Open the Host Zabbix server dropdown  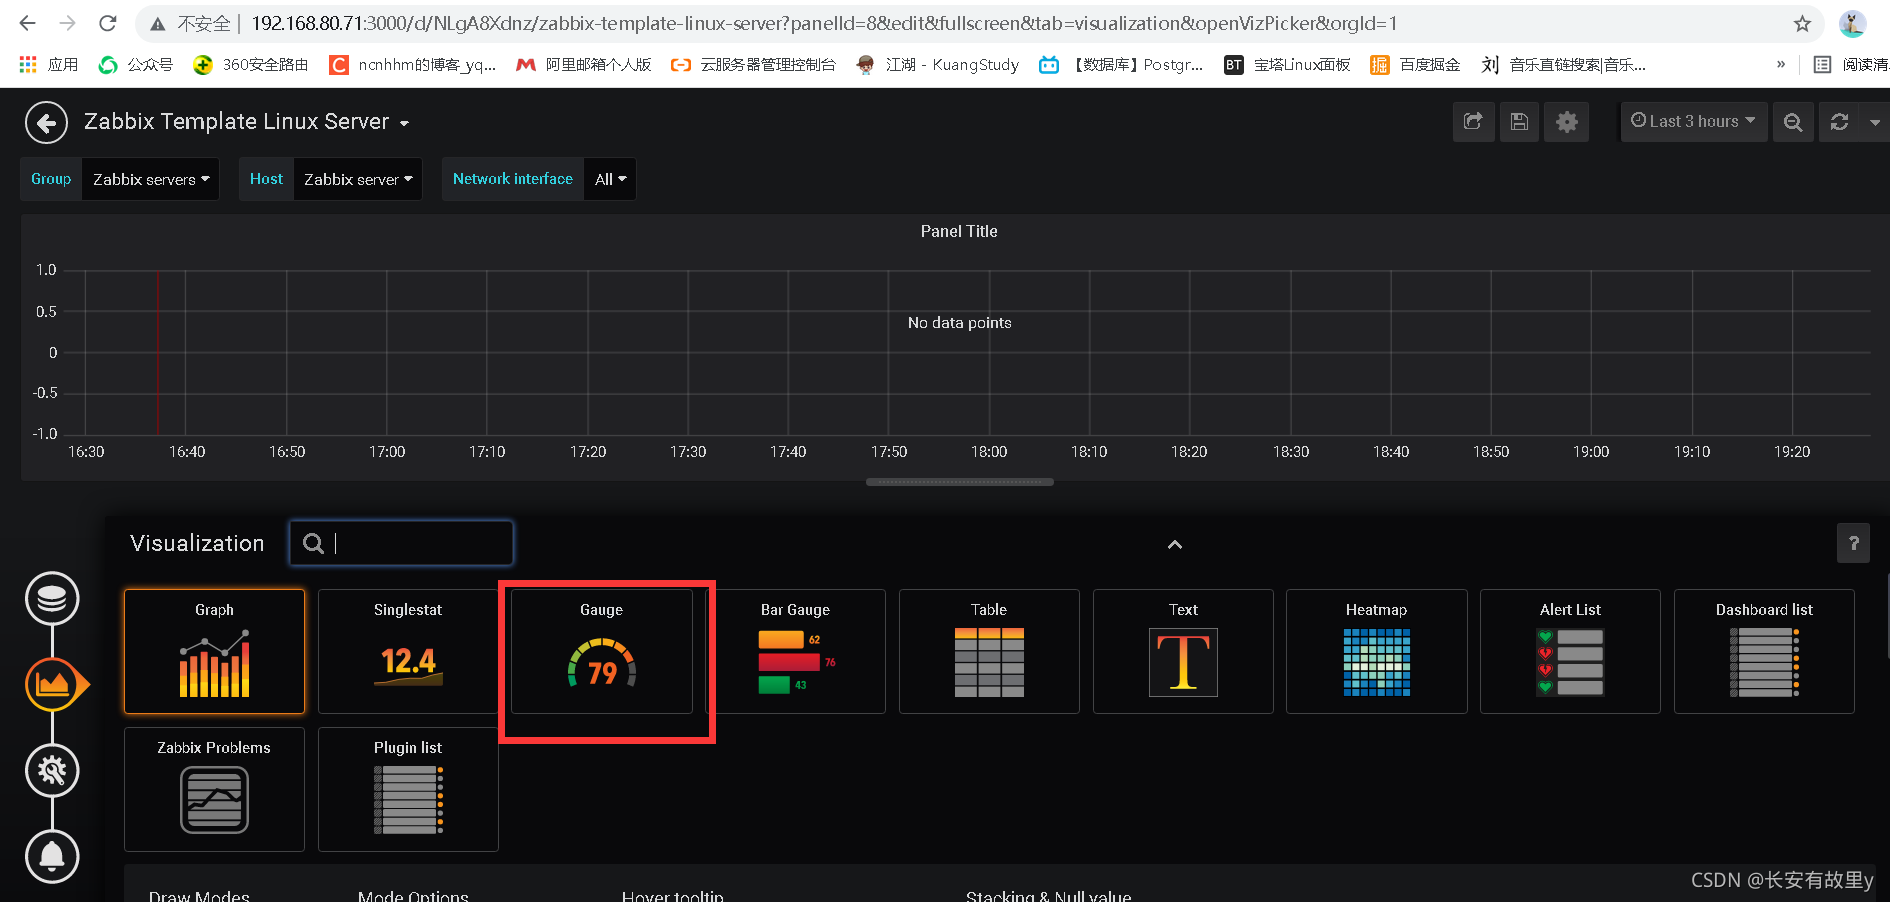357,179
